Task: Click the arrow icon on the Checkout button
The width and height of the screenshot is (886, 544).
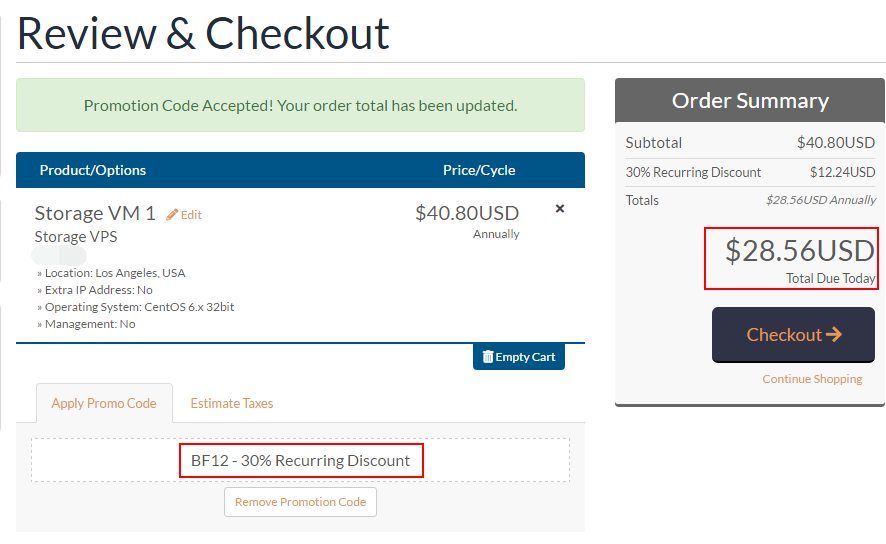Action: (x=834, y=334)
